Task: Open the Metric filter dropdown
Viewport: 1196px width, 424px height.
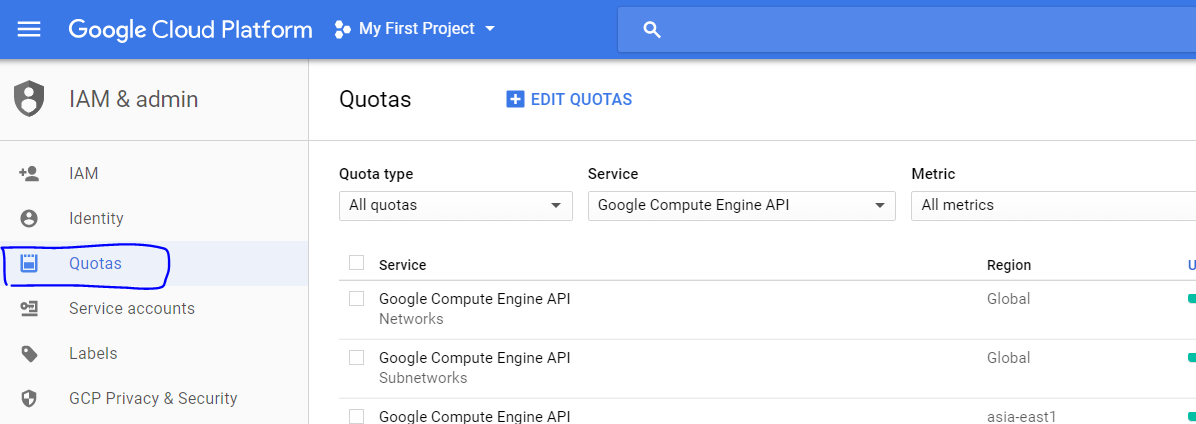Action: coord(1052,205)
